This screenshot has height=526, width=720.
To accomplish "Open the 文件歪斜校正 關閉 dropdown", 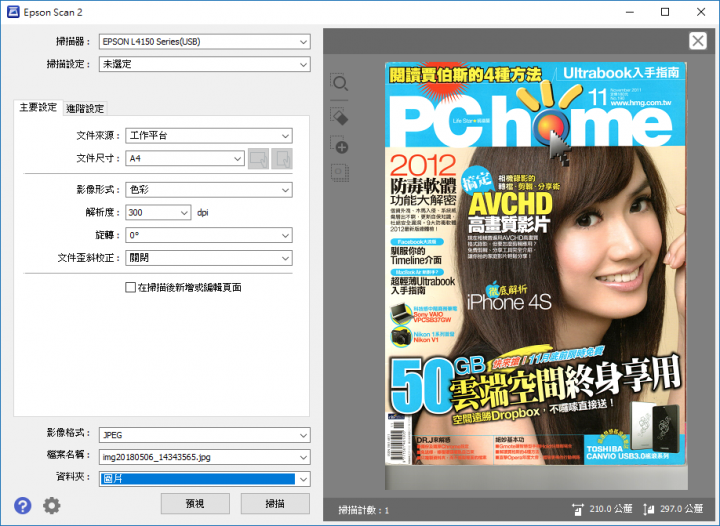I will 208,258.
